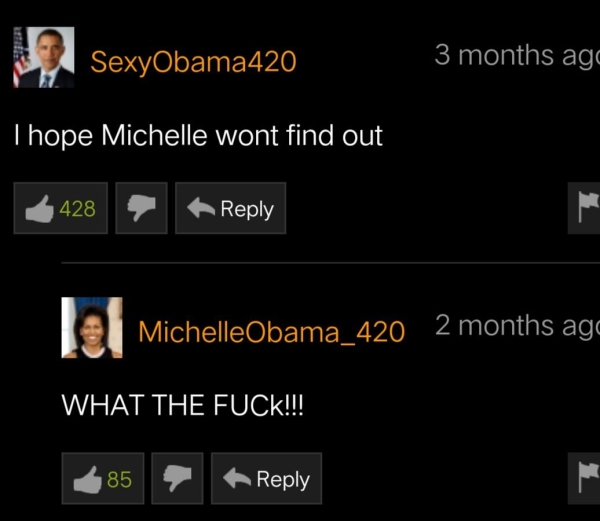This screenshot has width=600, height=521.
Task: Select the 'I hope Michelle wont find out' text
Action: tap(198, 136)
